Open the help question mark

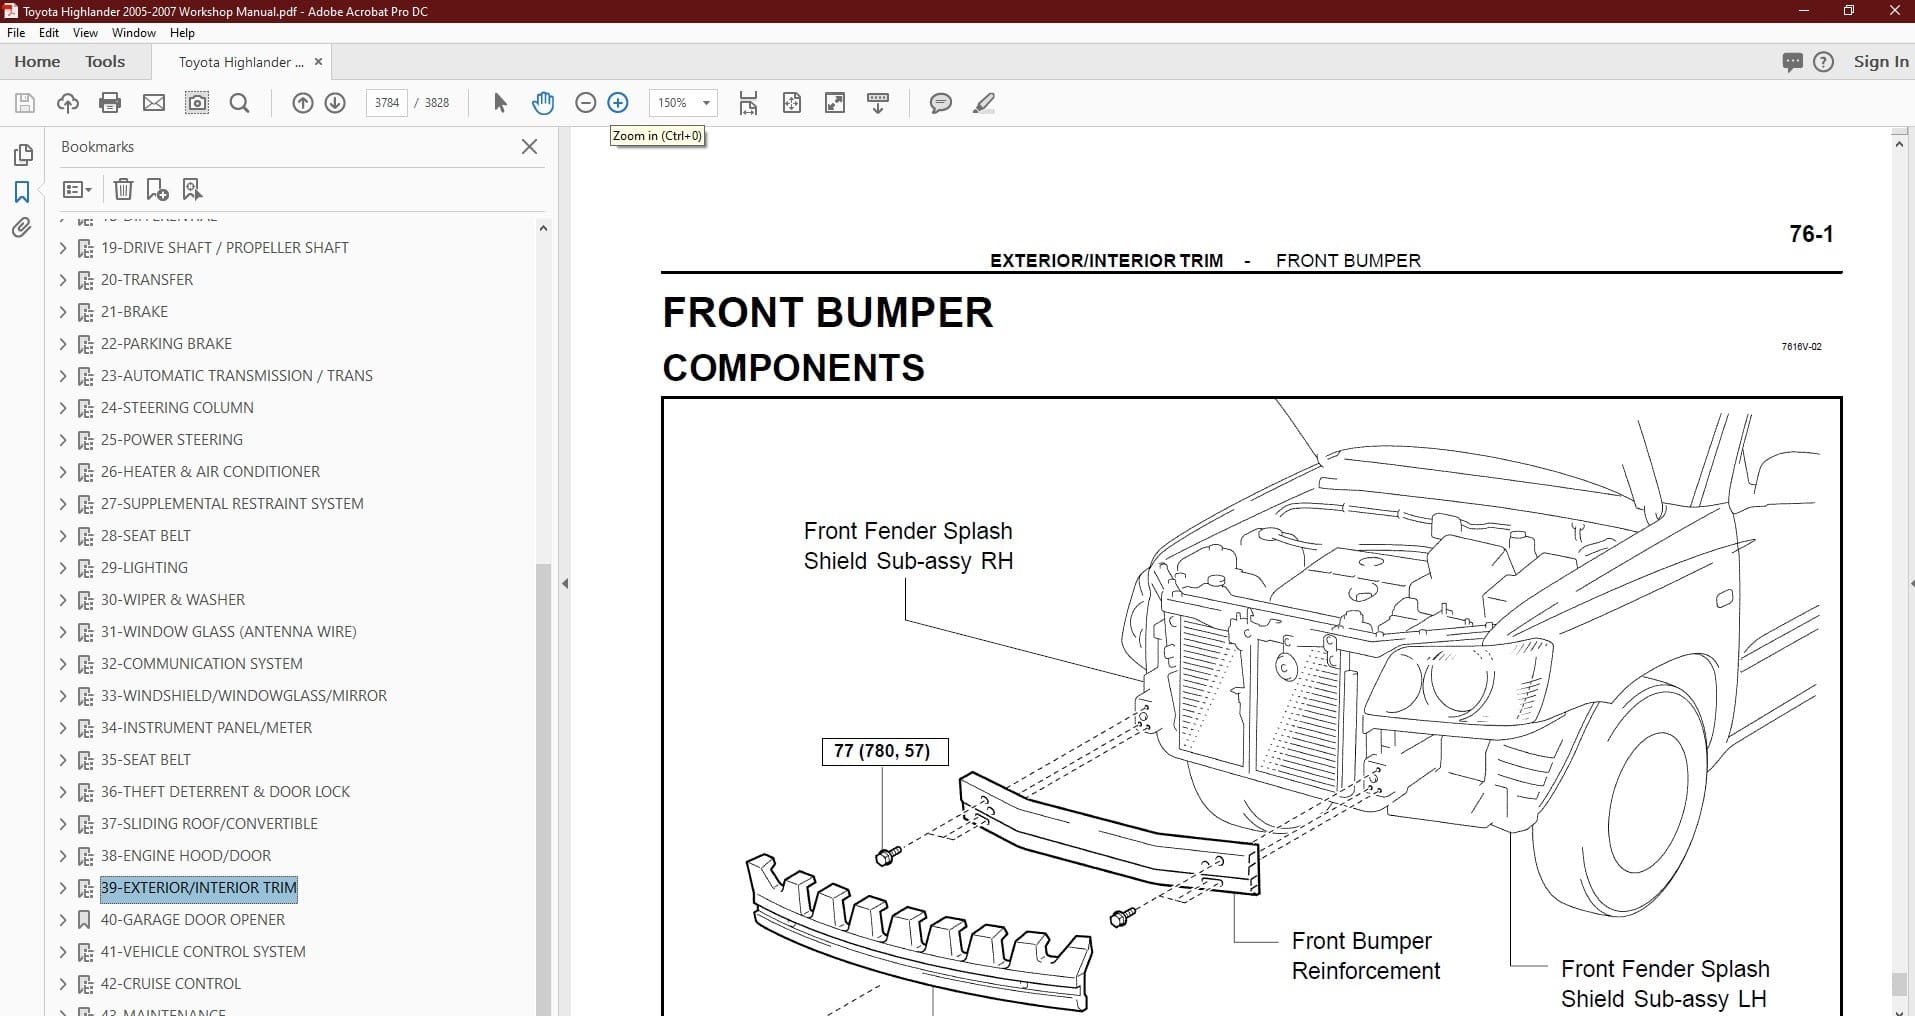[1824, 62]
